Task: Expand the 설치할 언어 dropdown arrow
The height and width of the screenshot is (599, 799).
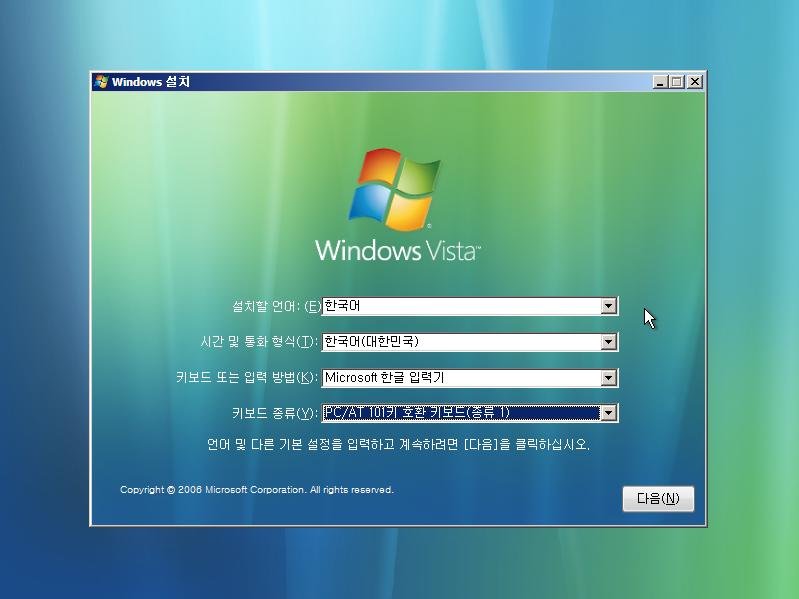Action: (608, 306)
